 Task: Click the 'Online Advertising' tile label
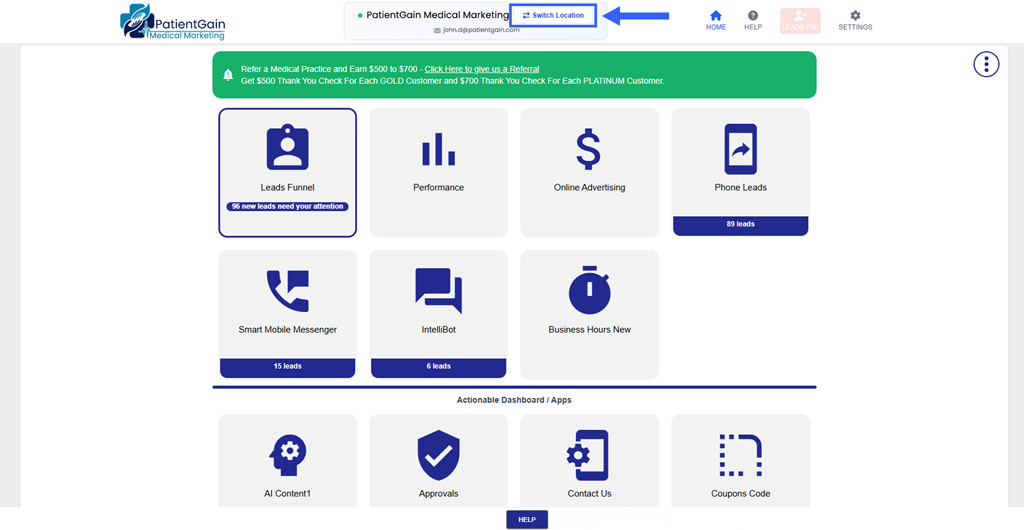(589, 187)
